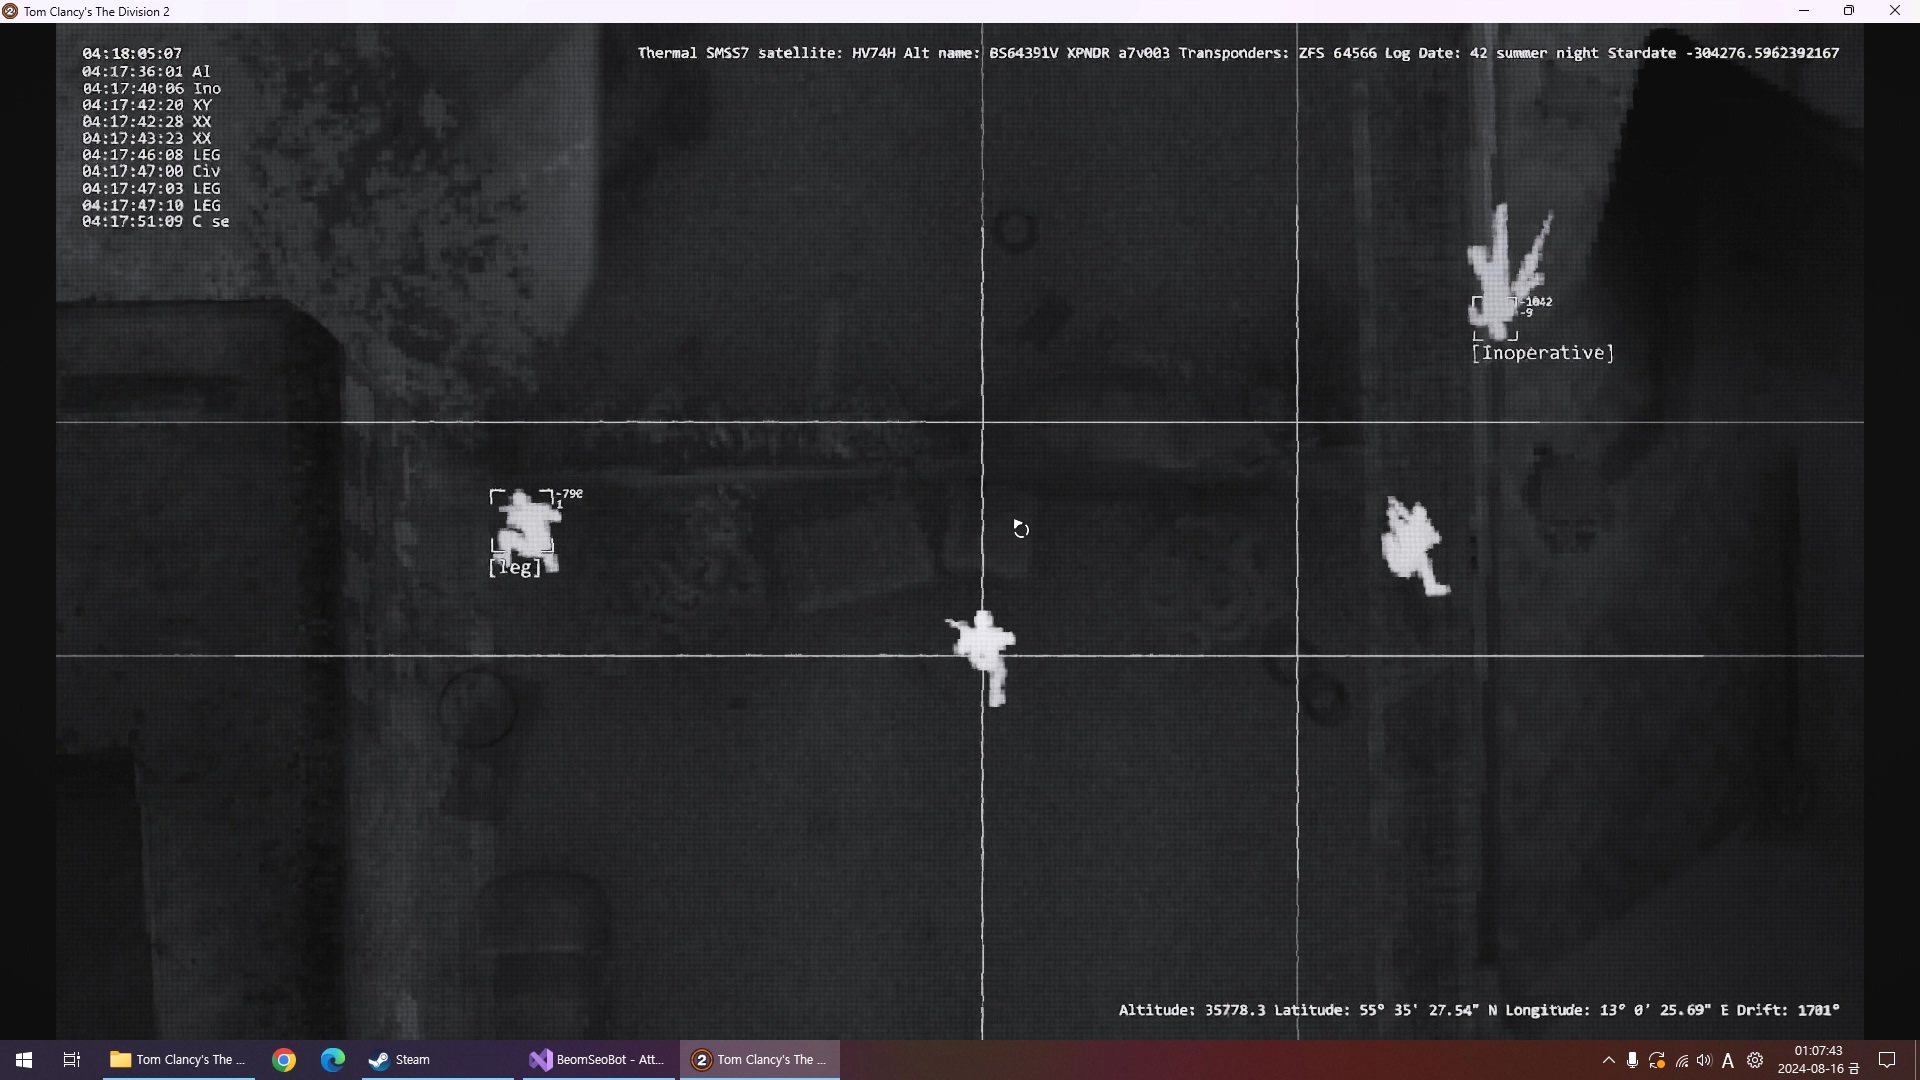This screenshot has height=1080, width=1920.
Task: Click the [Inoperative] thermal target label
Action: [1542, 353]
